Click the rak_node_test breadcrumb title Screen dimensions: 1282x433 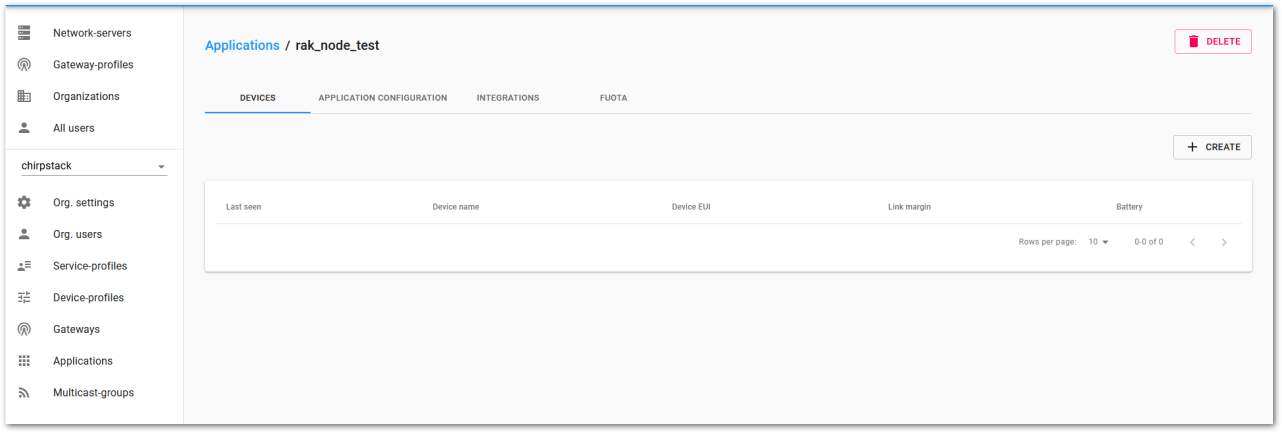tap(338, 46)
